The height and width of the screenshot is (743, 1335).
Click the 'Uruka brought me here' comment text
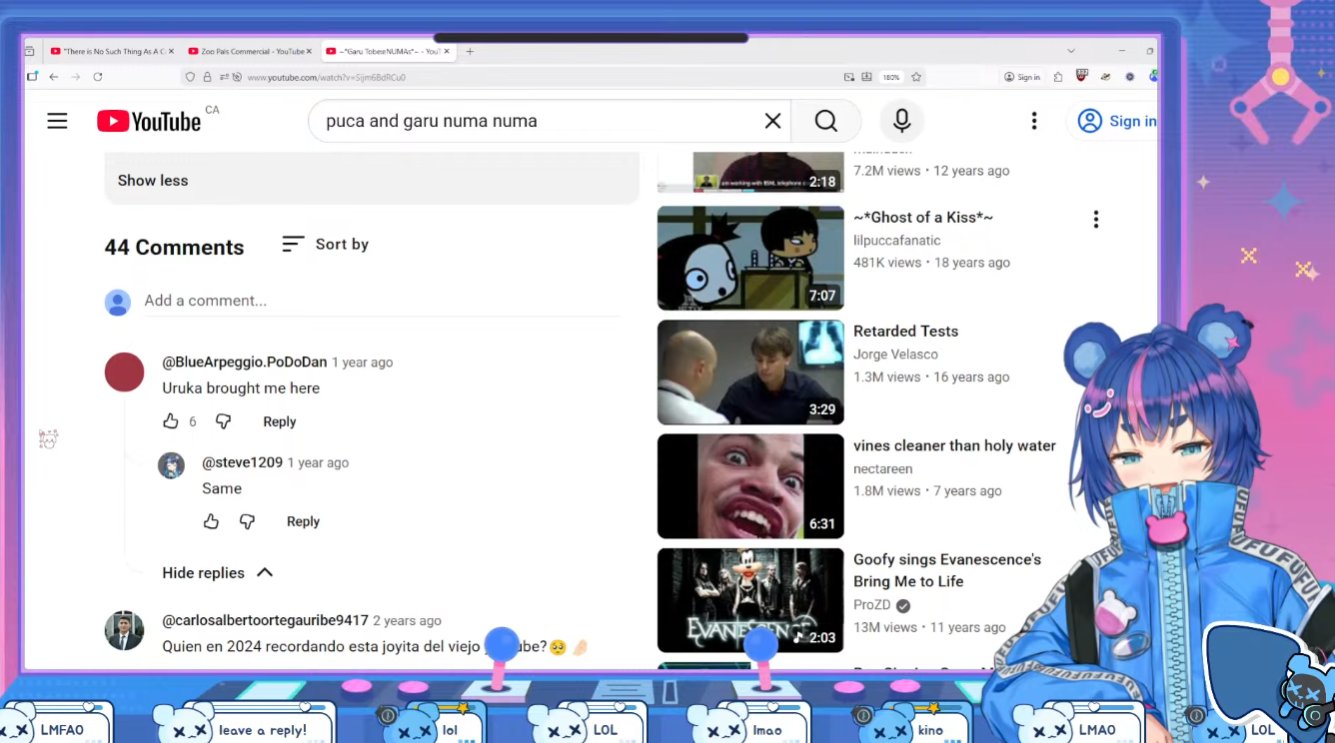[x=241, y=388]
